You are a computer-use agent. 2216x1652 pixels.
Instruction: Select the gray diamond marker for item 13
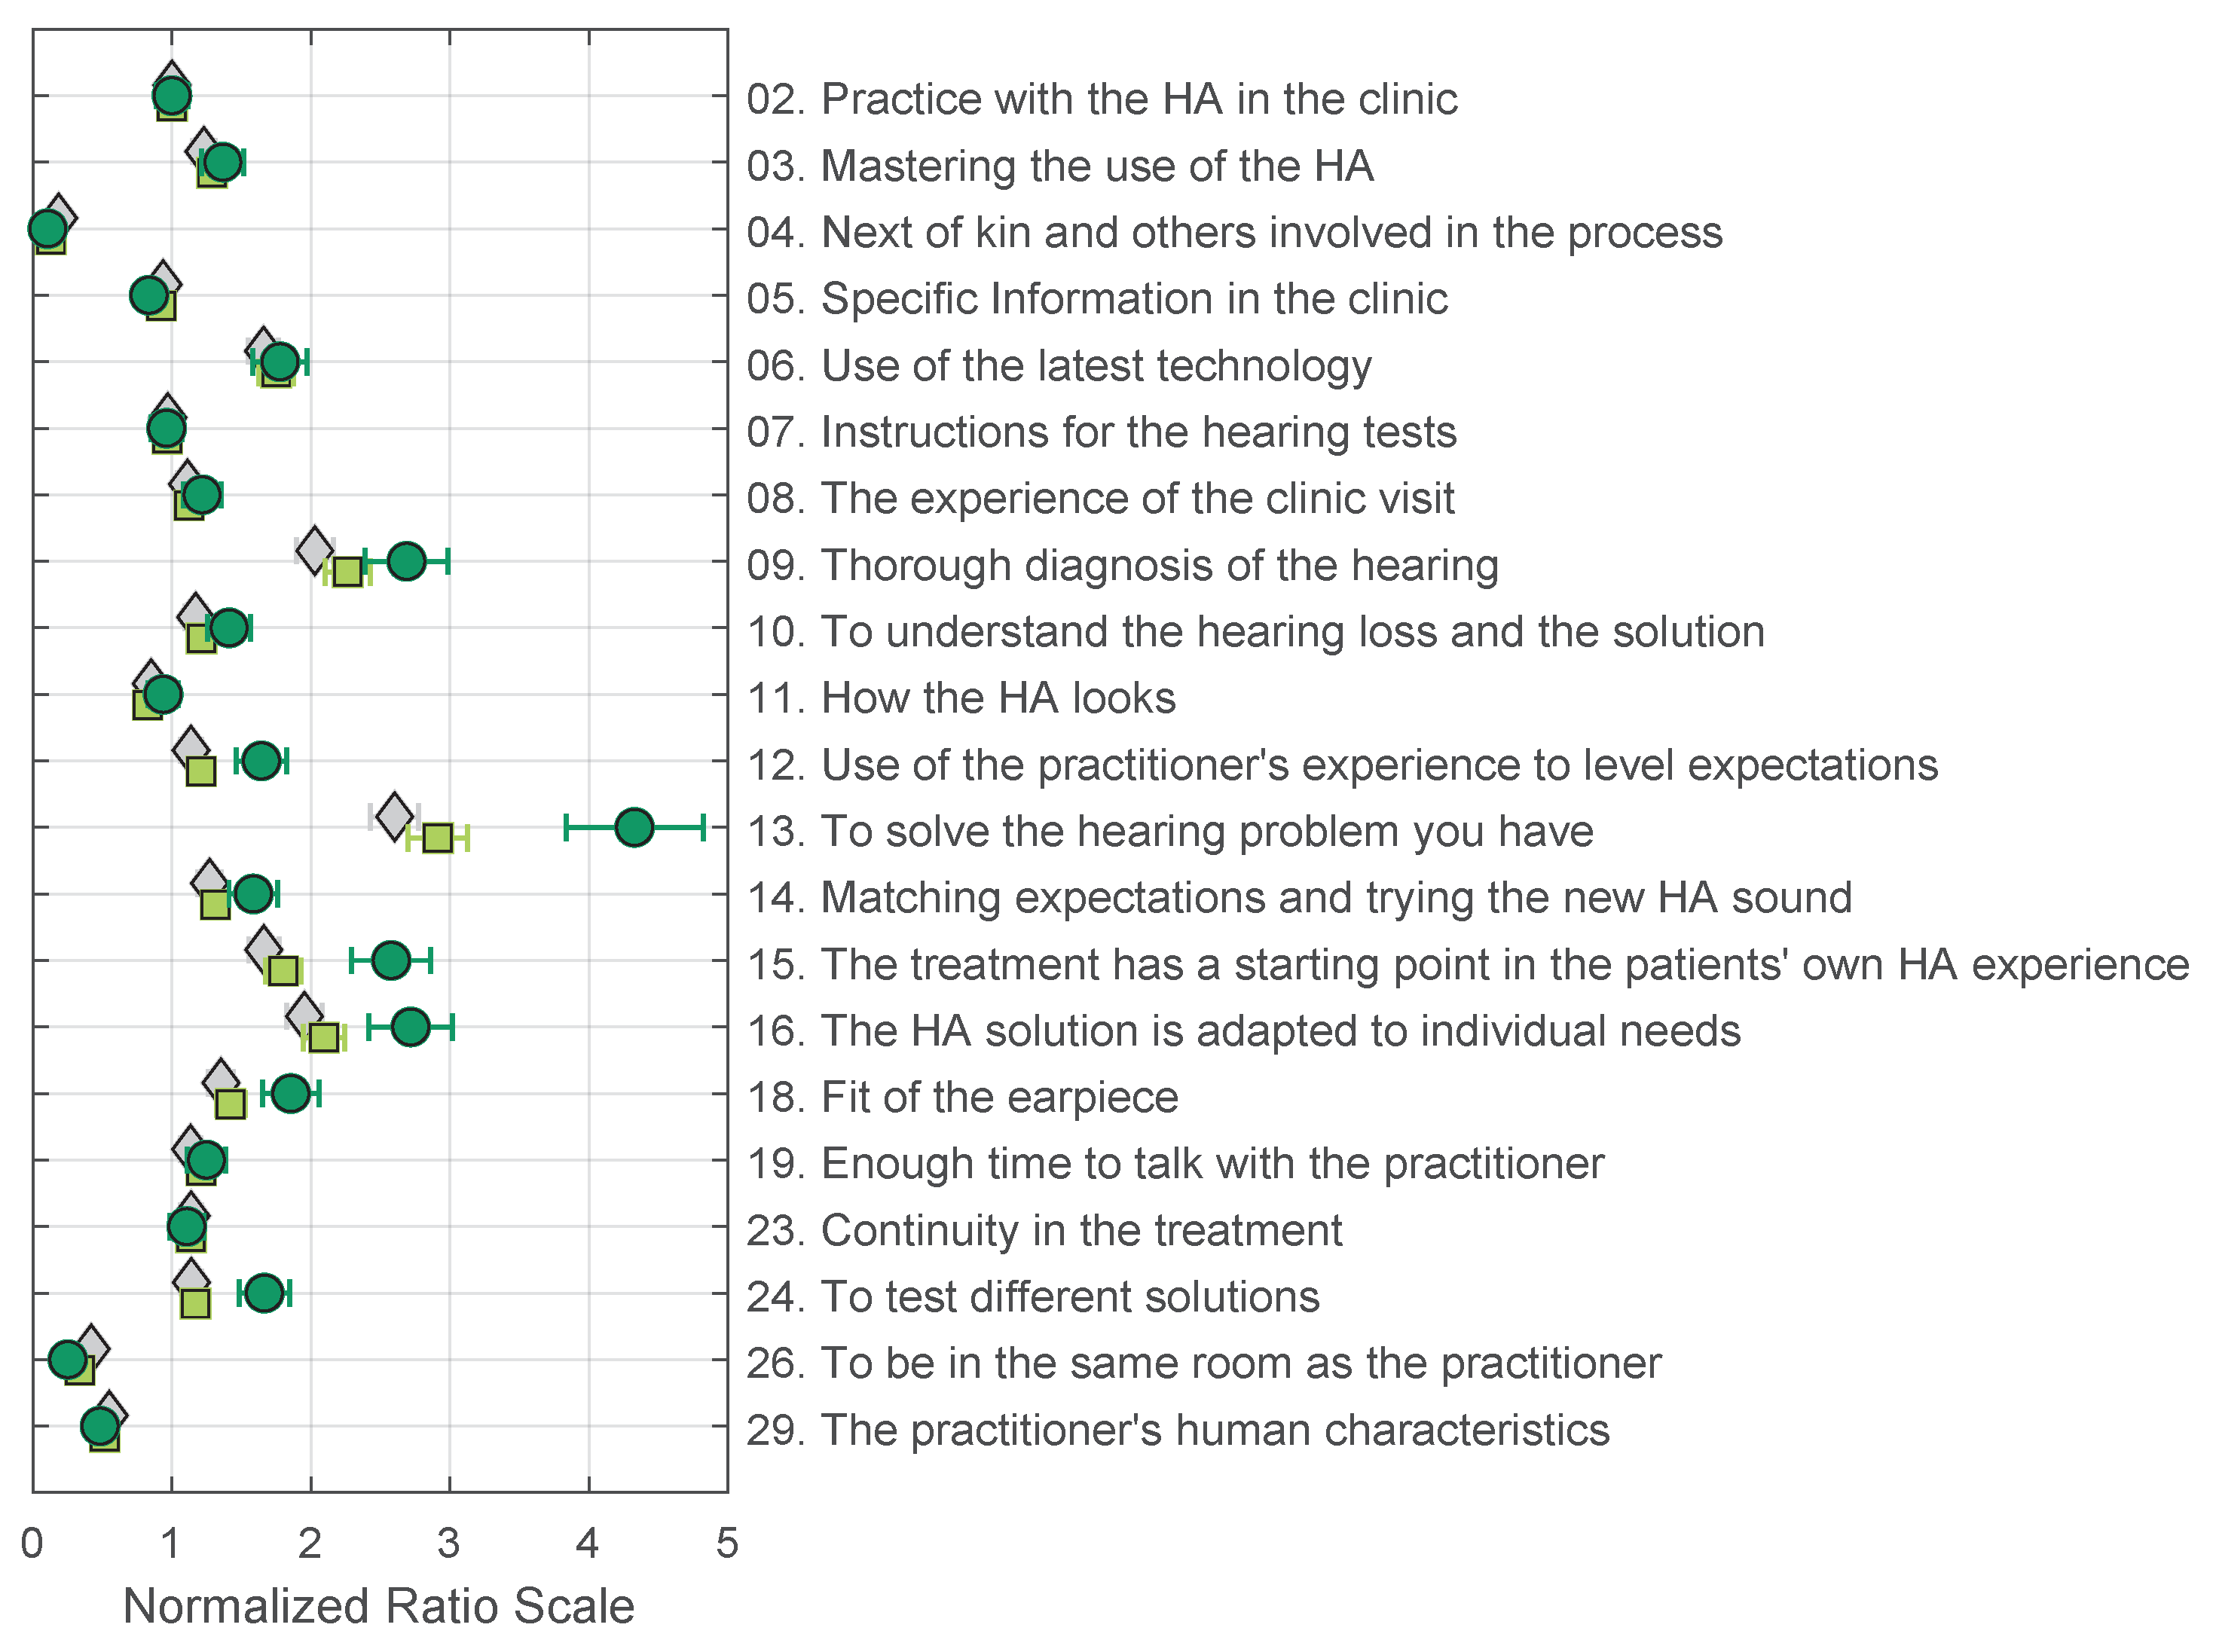(395, 816)
